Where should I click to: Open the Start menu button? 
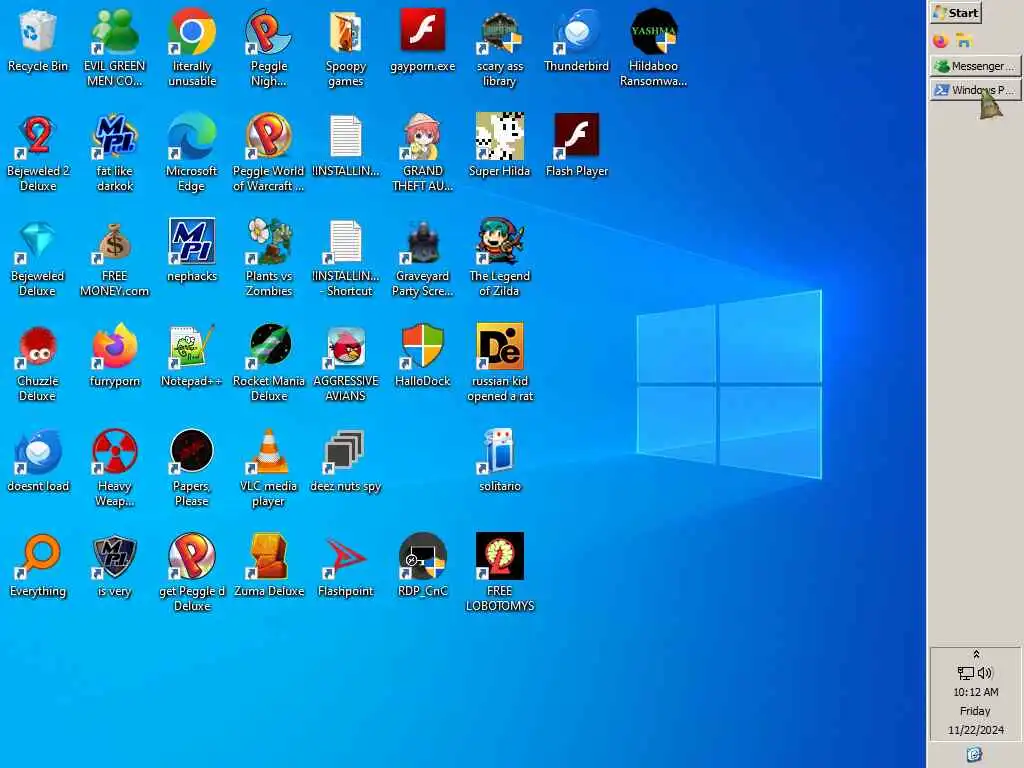click(956, 12)
